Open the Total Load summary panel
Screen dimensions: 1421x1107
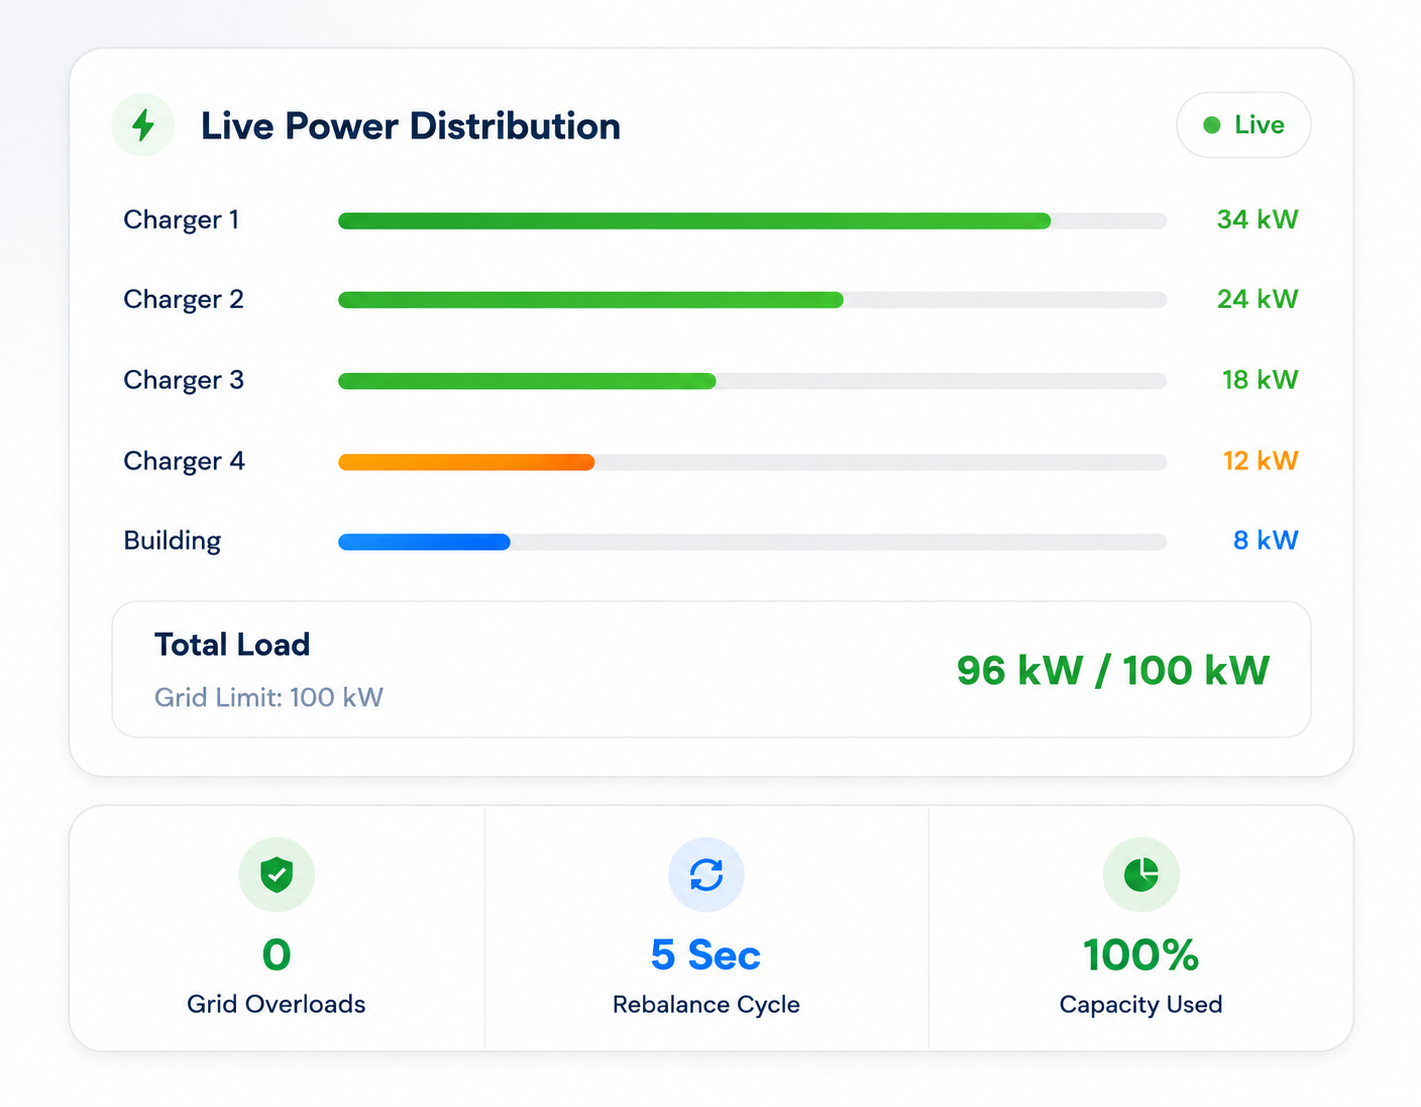coord(711,669)
